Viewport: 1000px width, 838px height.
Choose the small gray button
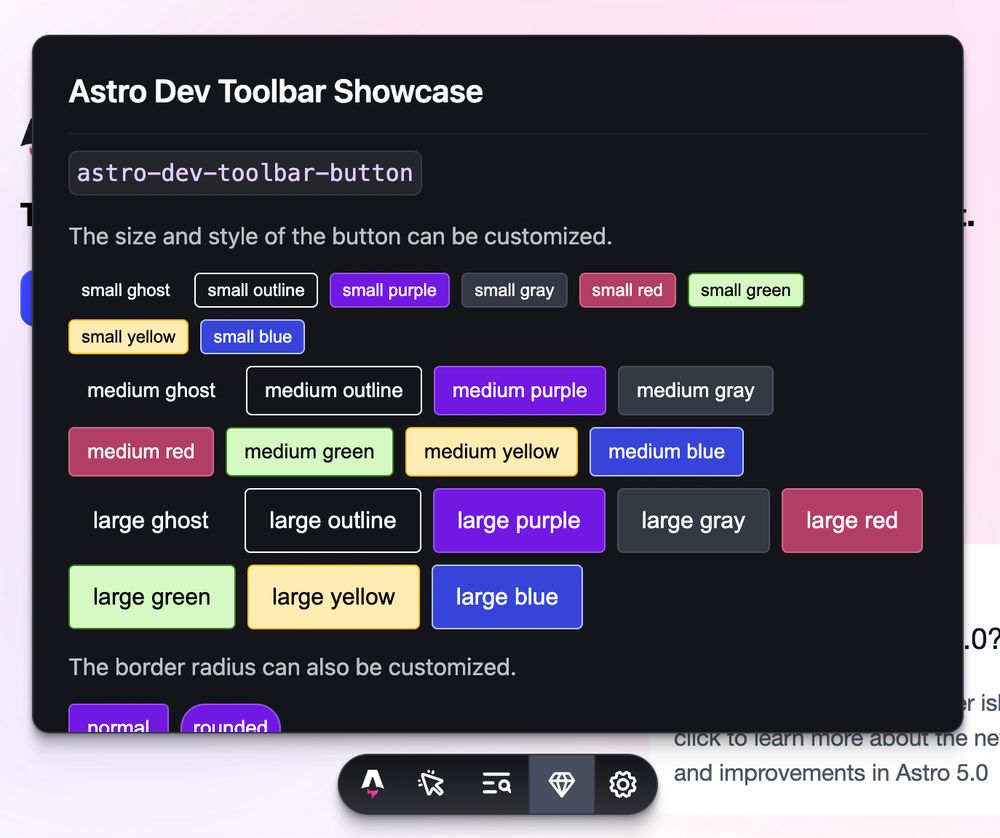point(514,290)
